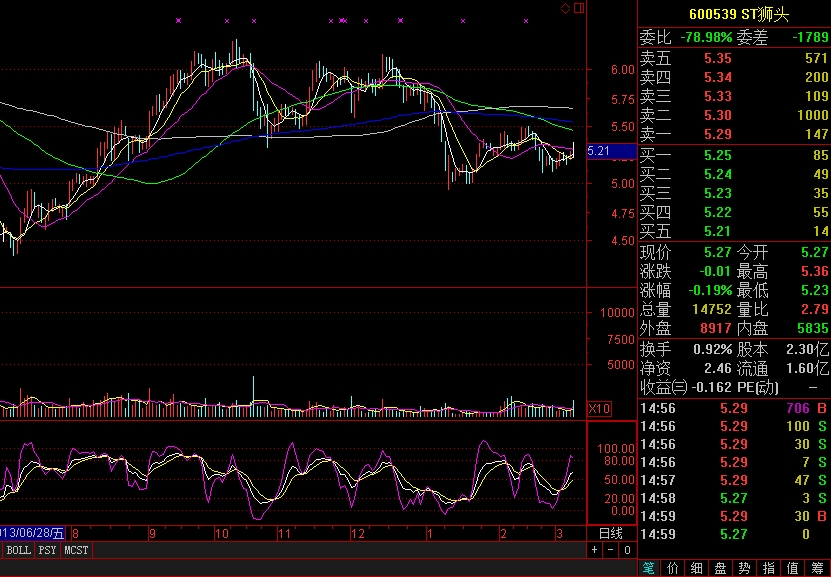Click the 5.00 price axis label
This screenshot has width=831, height=577.
point(623,184)
